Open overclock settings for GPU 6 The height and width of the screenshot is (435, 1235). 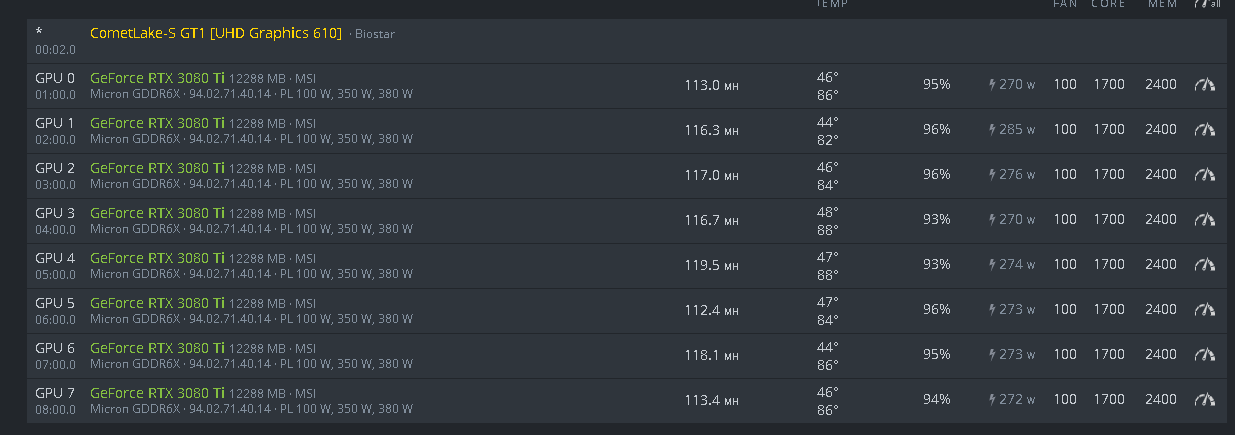point(1204,355)
